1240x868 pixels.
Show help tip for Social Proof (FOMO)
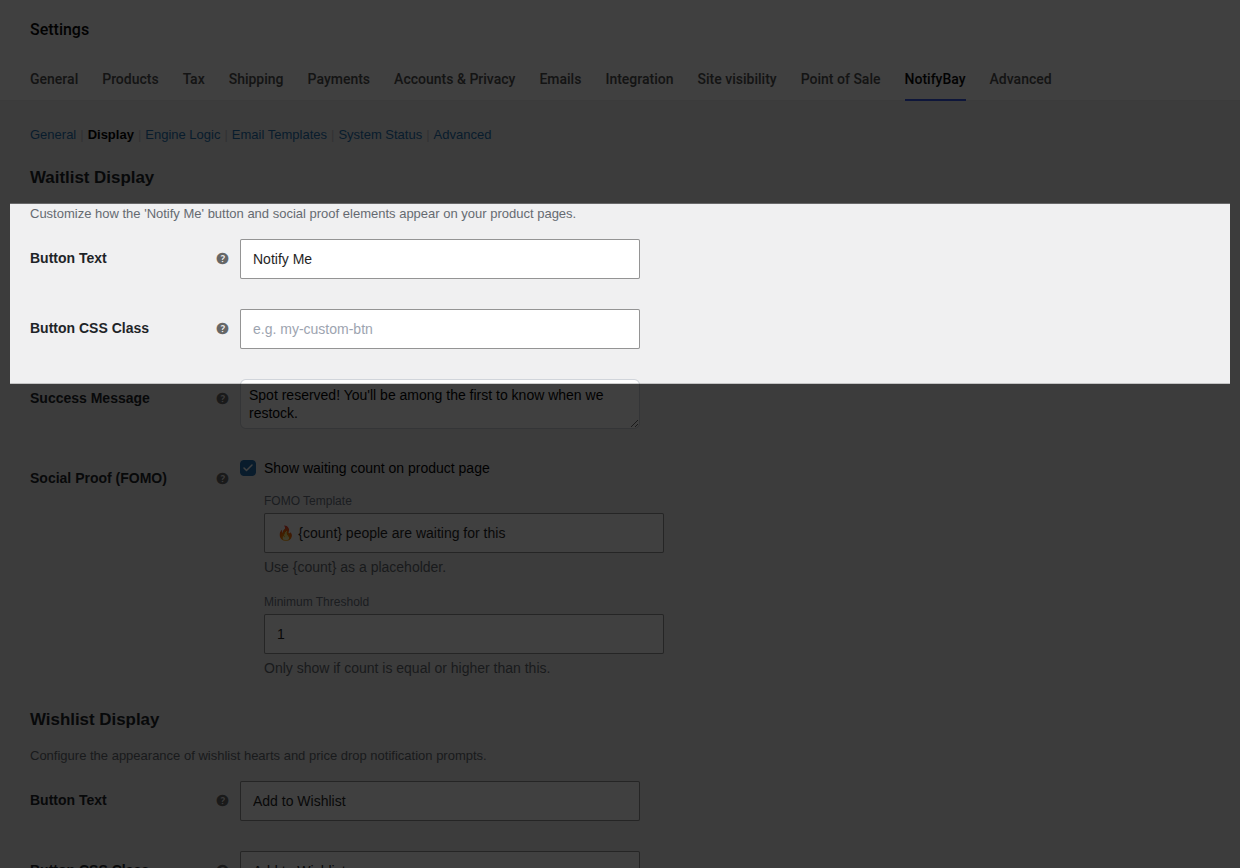(223, 478)
